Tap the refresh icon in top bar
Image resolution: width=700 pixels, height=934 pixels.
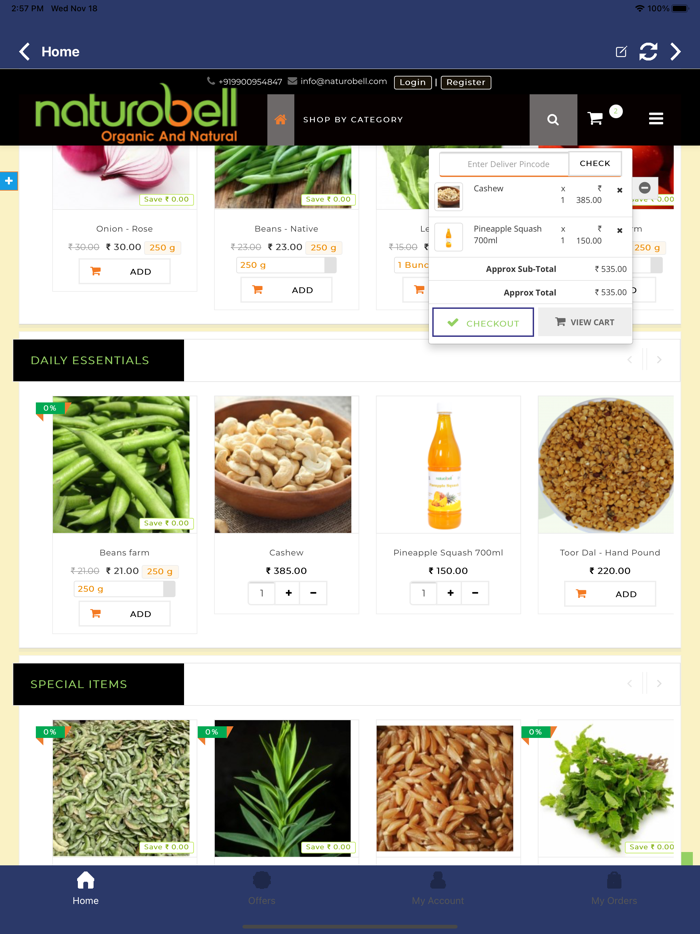pyautogui.click(x=648, y=52)
